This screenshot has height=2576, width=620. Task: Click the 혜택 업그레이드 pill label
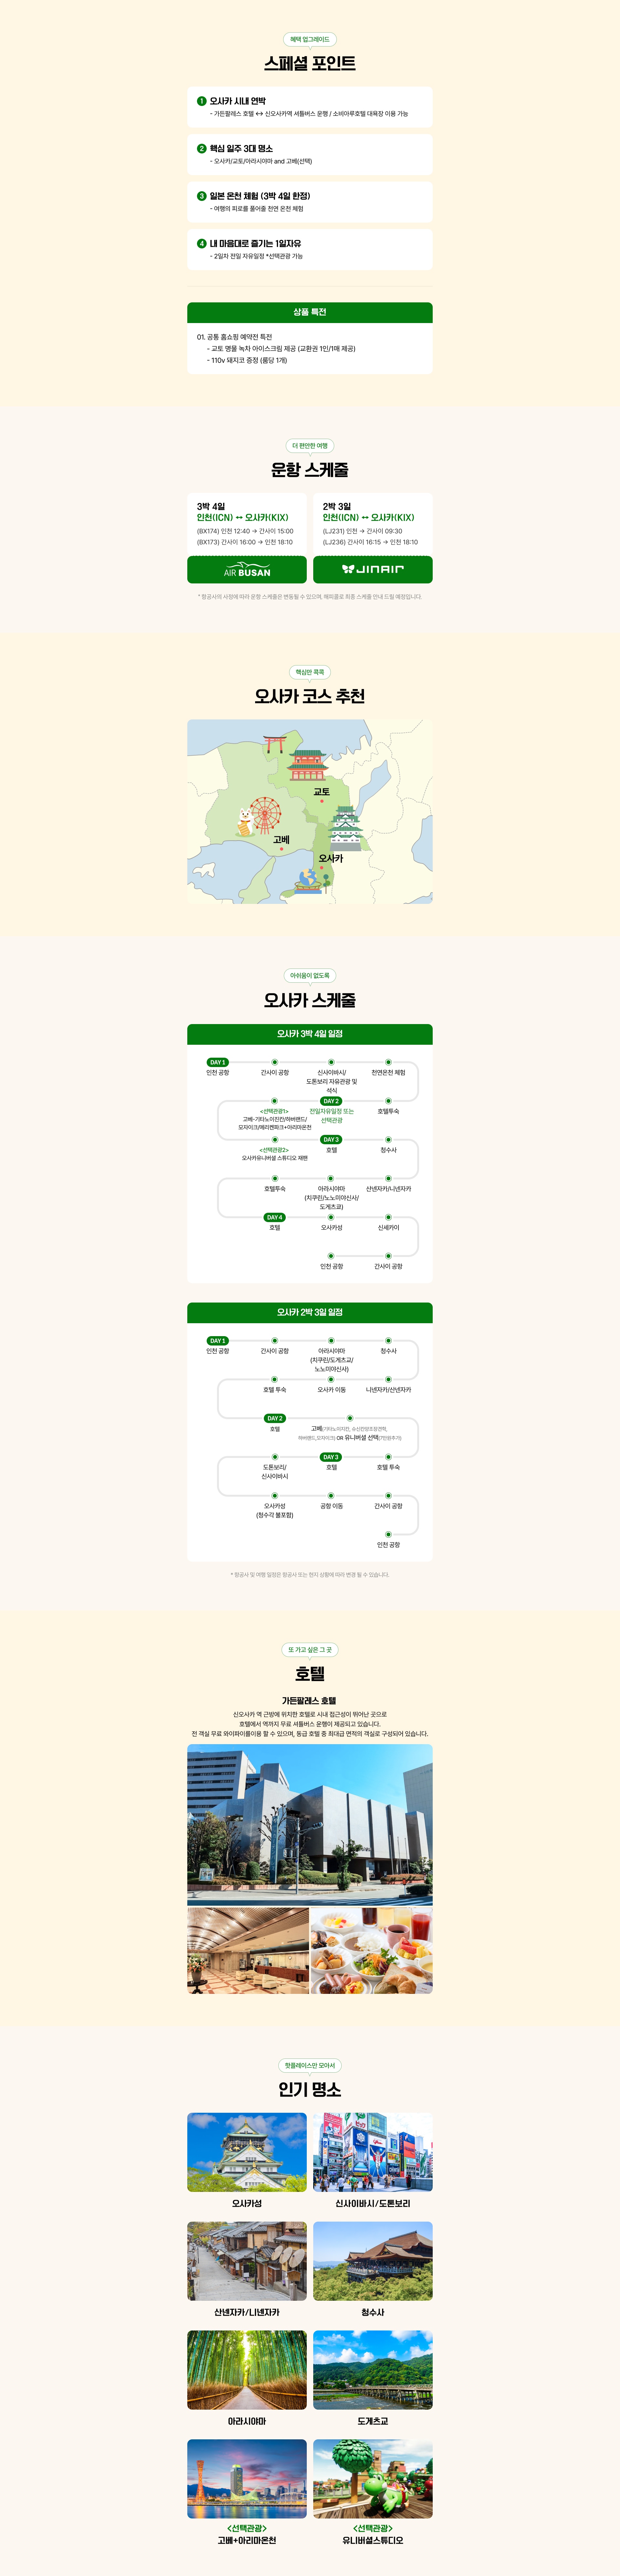pos(310,39)
